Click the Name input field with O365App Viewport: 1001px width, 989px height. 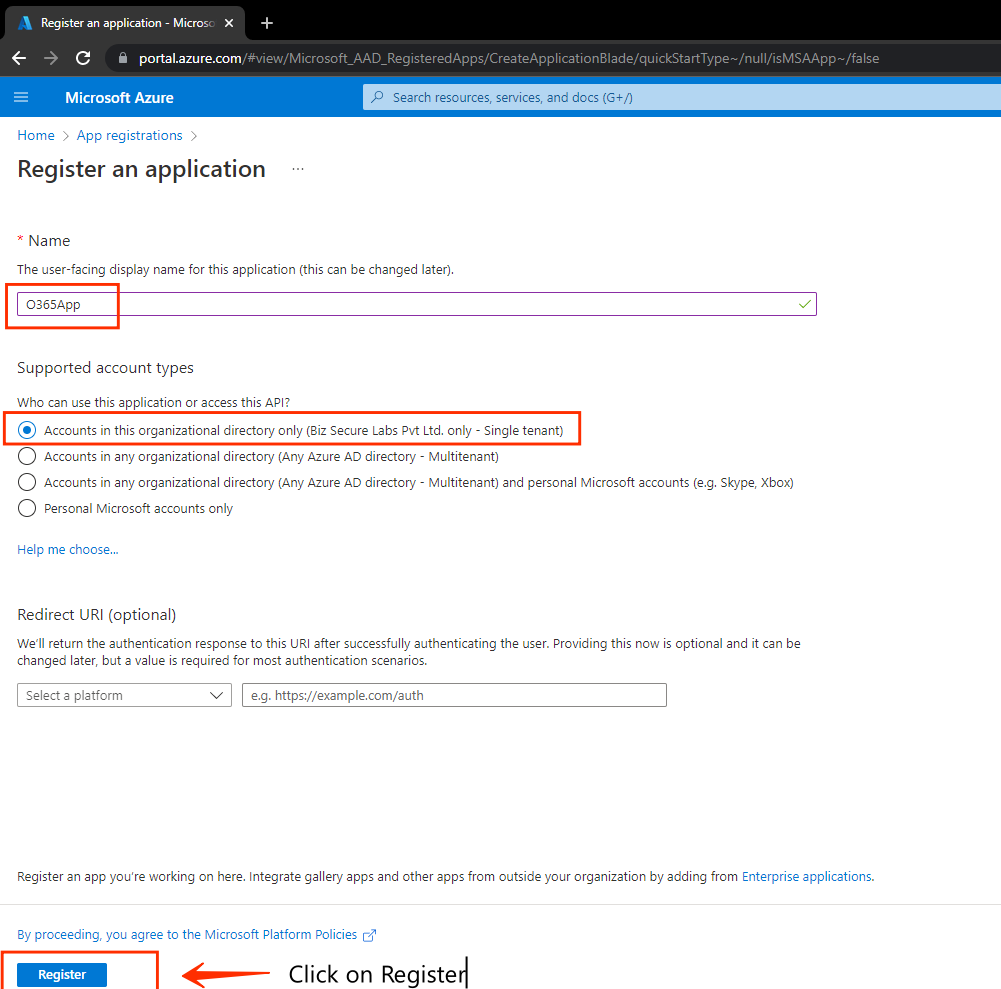tap(416, 304)
